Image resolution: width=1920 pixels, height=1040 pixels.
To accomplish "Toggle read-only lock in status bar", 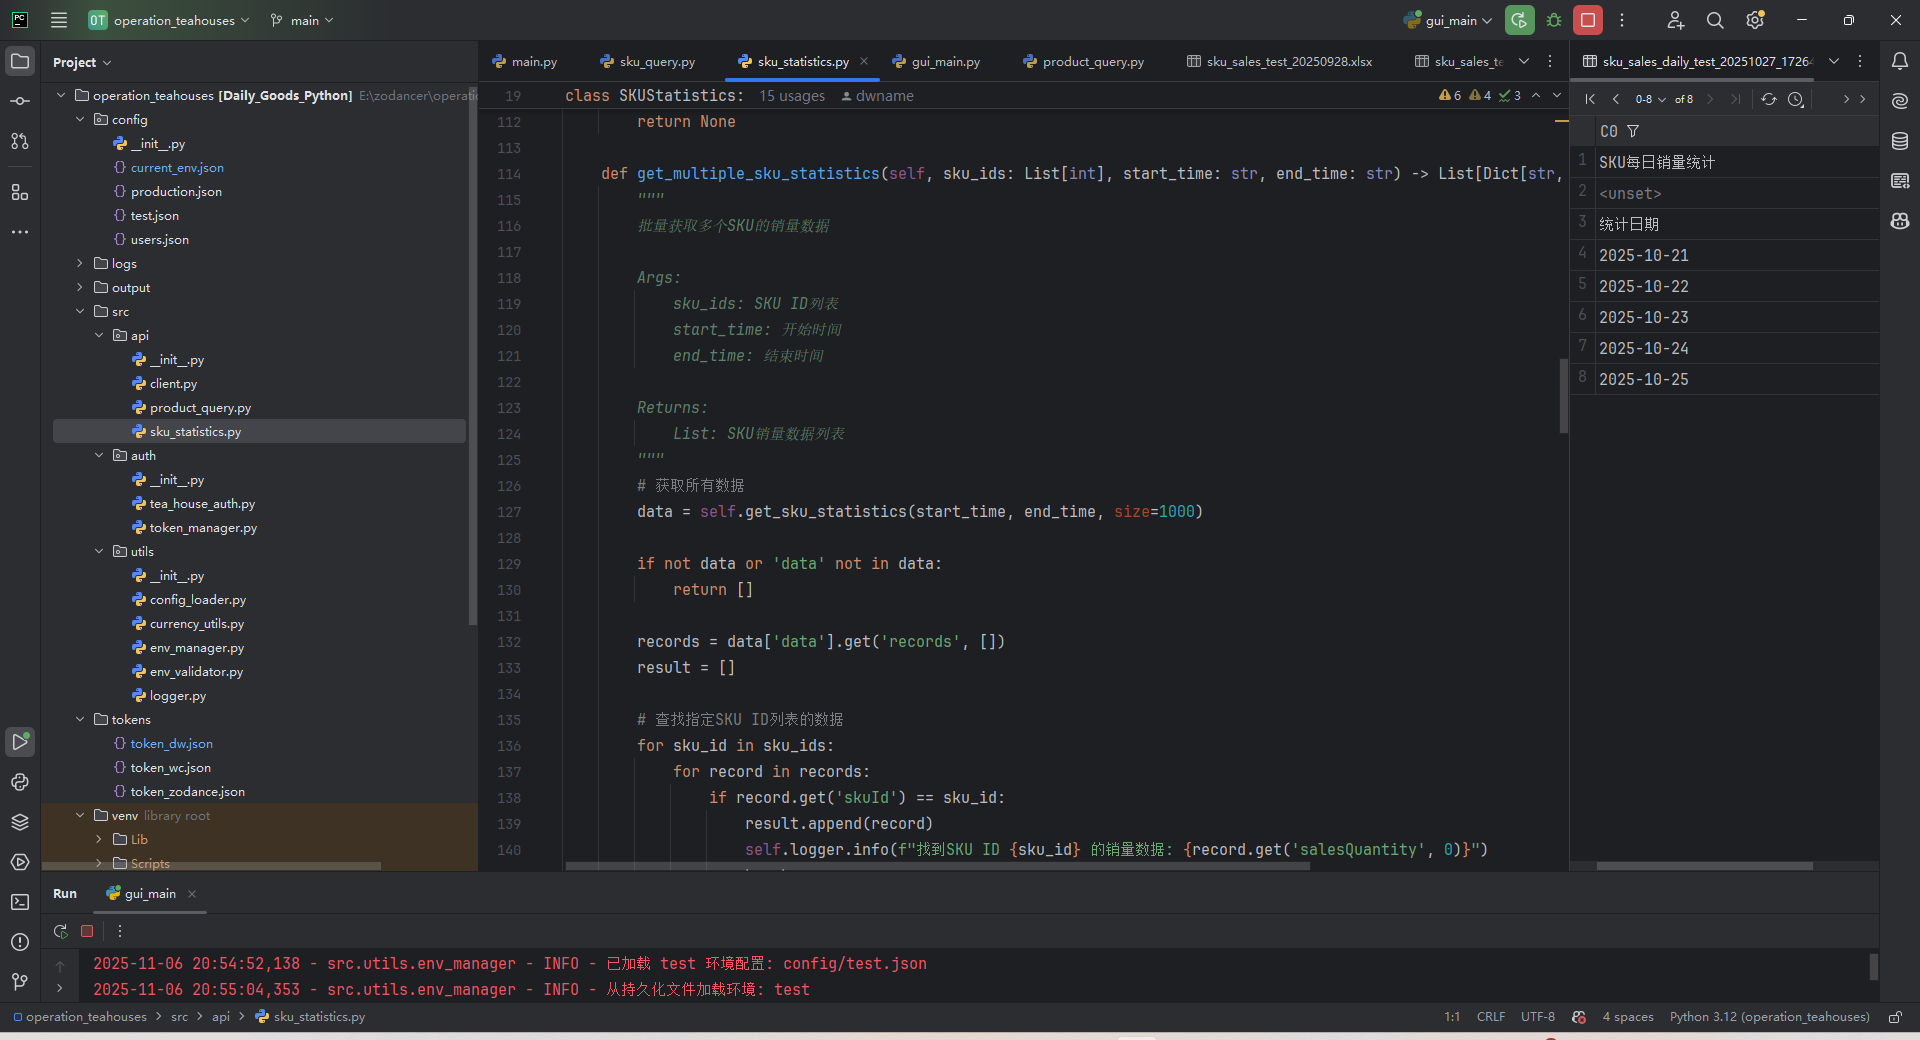I will (x=1895, y=1017).
